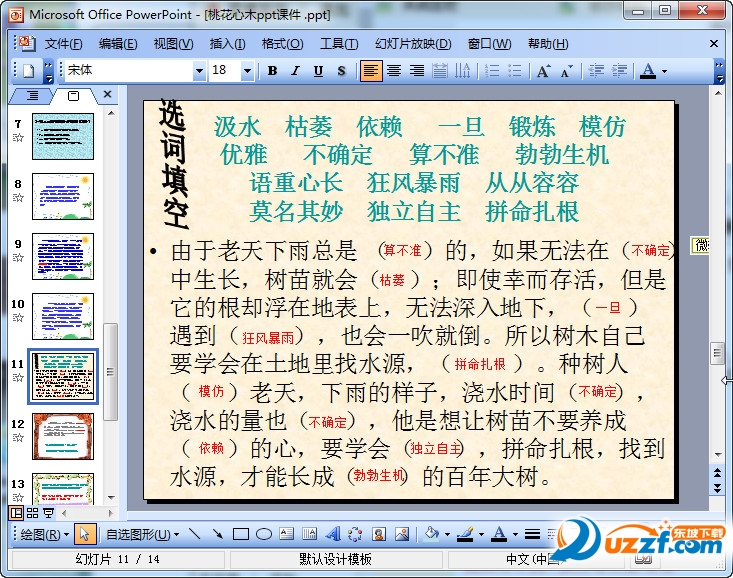
Task: Click the formatting toolbar font color A
Action: pyautogui.click(x=647, y=71)
